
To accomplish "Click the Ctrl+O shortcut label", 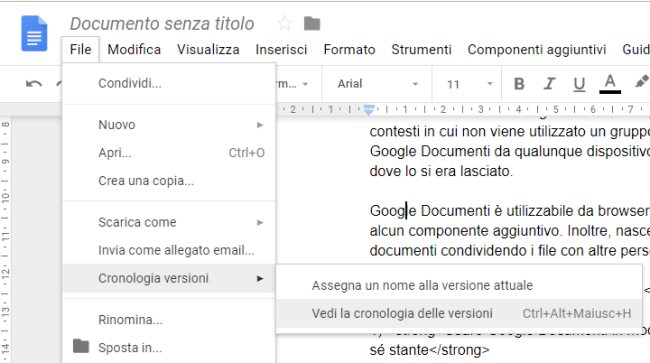I will [x=246, y=153].
